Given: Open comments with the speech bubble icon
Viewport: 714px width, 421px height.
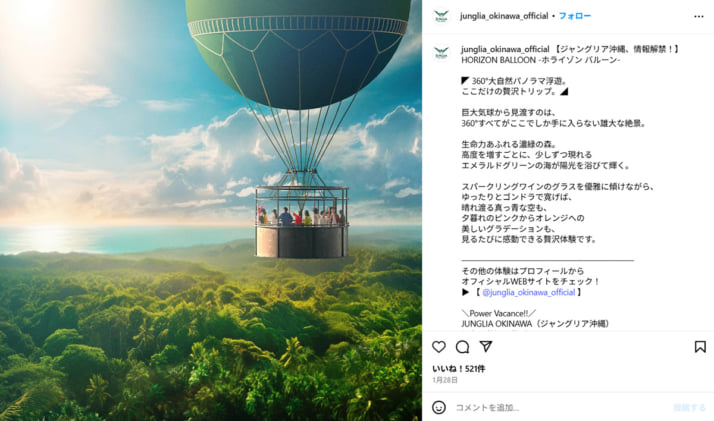Looking at the screenshot, I should [x=462, y=347].
